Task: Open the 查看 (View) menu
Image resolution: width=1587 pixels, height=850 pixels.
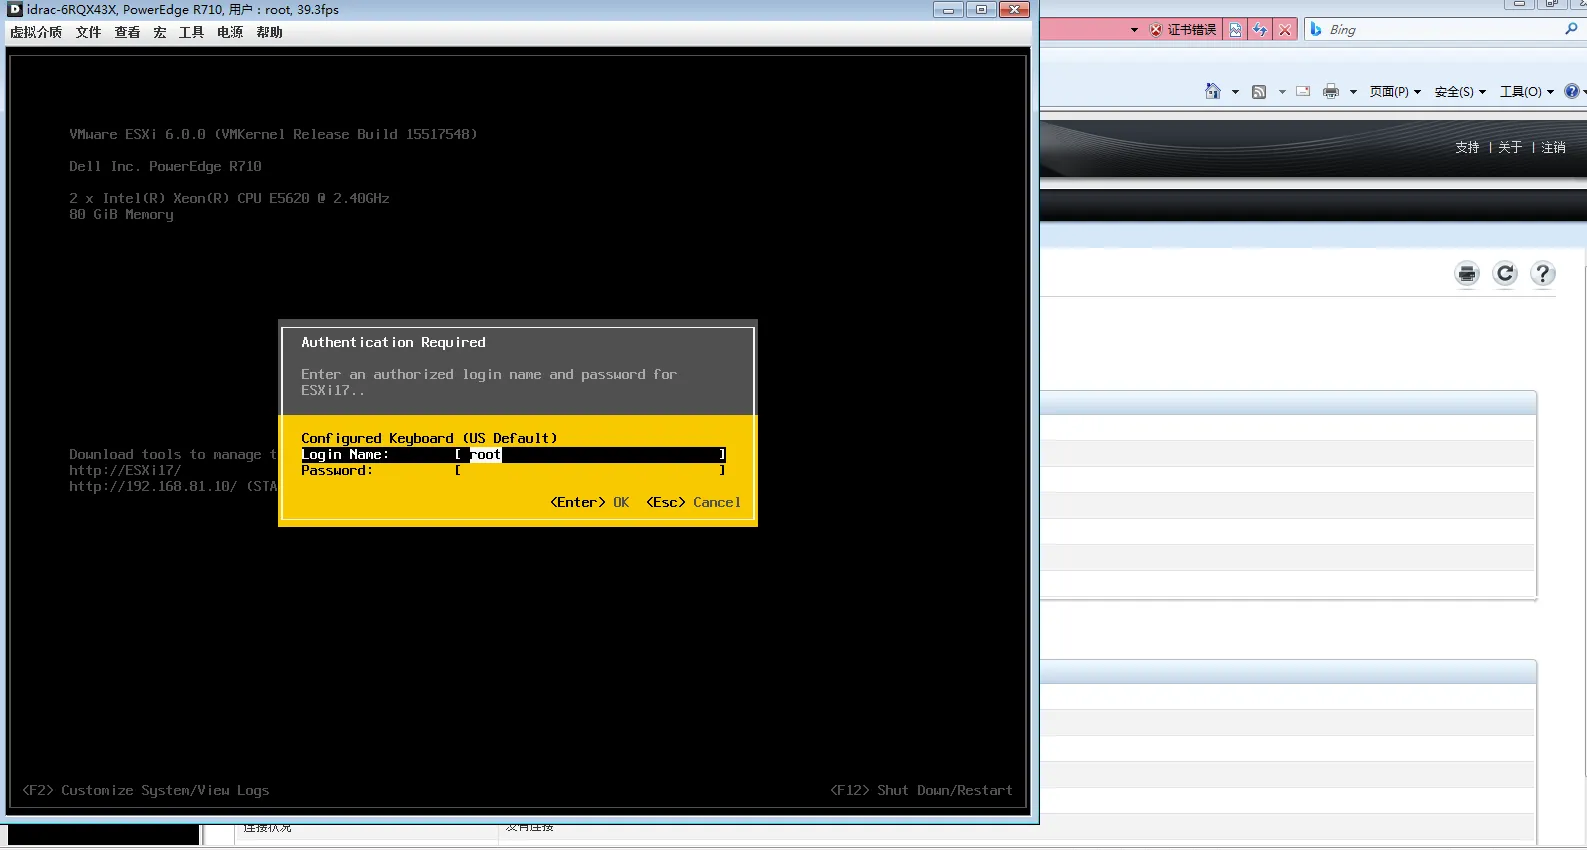Action: [127, 32]
